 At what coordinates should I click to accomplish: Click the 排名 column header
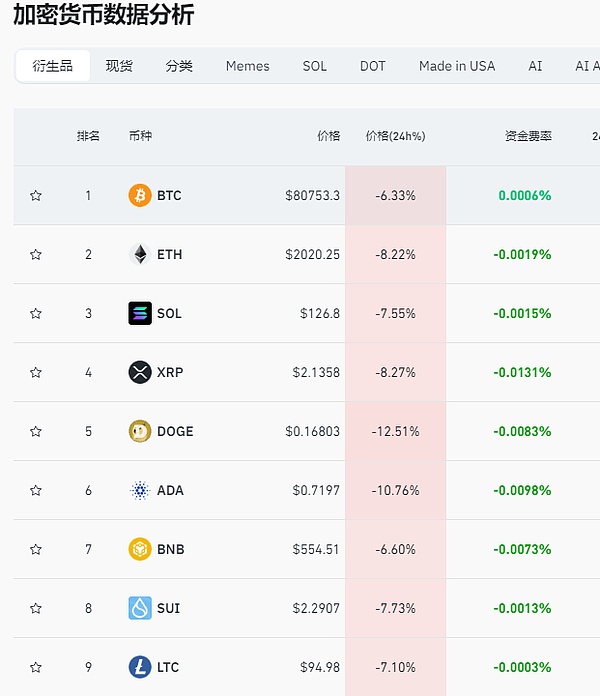pyautogui.click(x=88, y=136)
